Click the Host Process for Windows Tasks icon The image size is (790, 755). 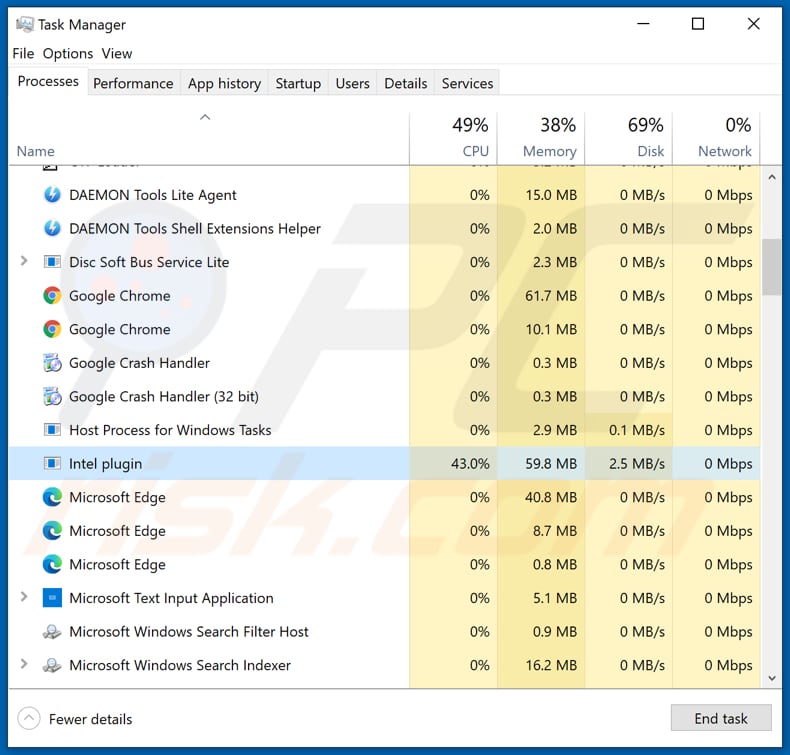coord(52,430)
